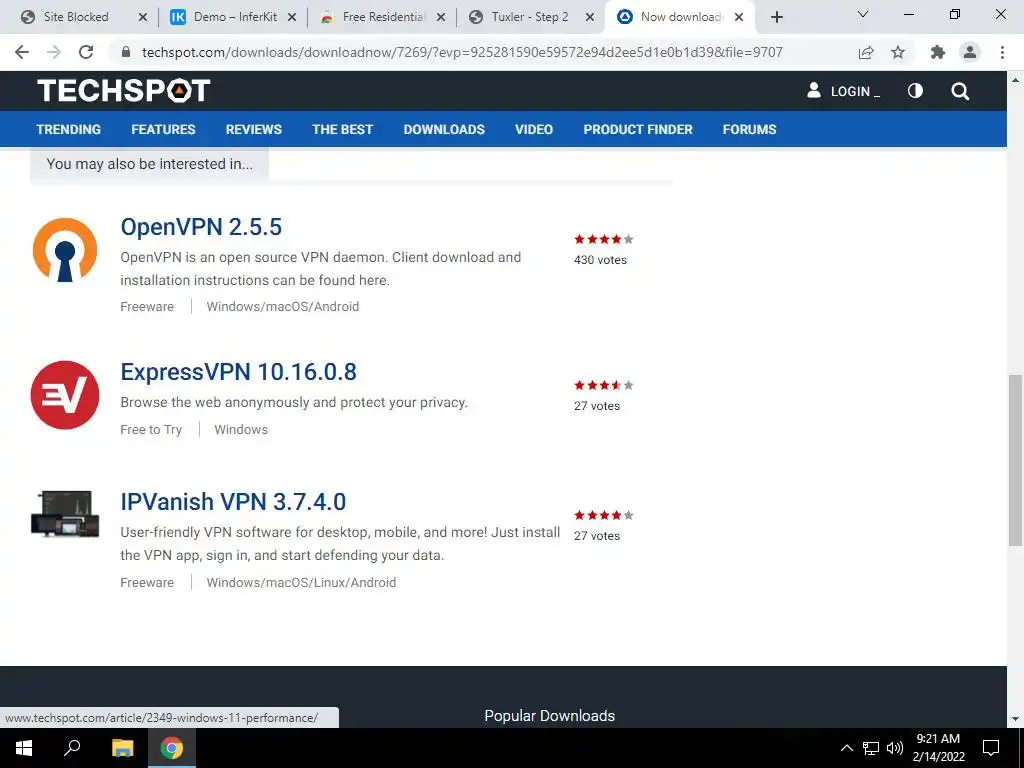Click the OpenVPN keyhole logo
Image resolution: width=1024 pixels, height=768 pixels.
click(x=65, y=251)
